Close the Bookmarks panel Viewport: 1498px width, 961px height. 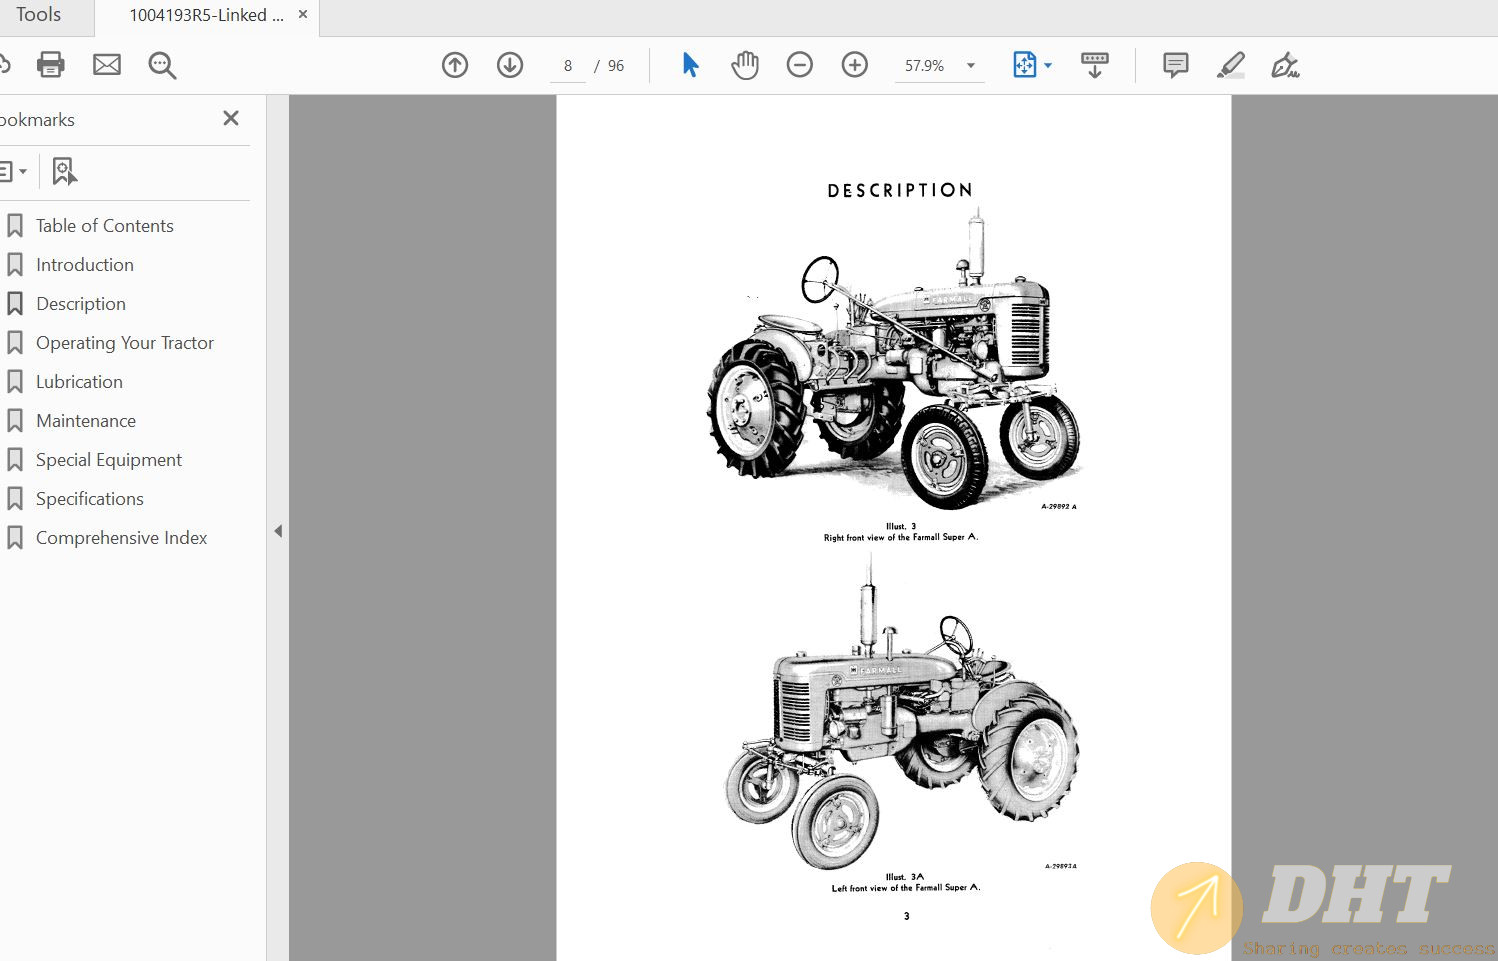coord(231,118)
